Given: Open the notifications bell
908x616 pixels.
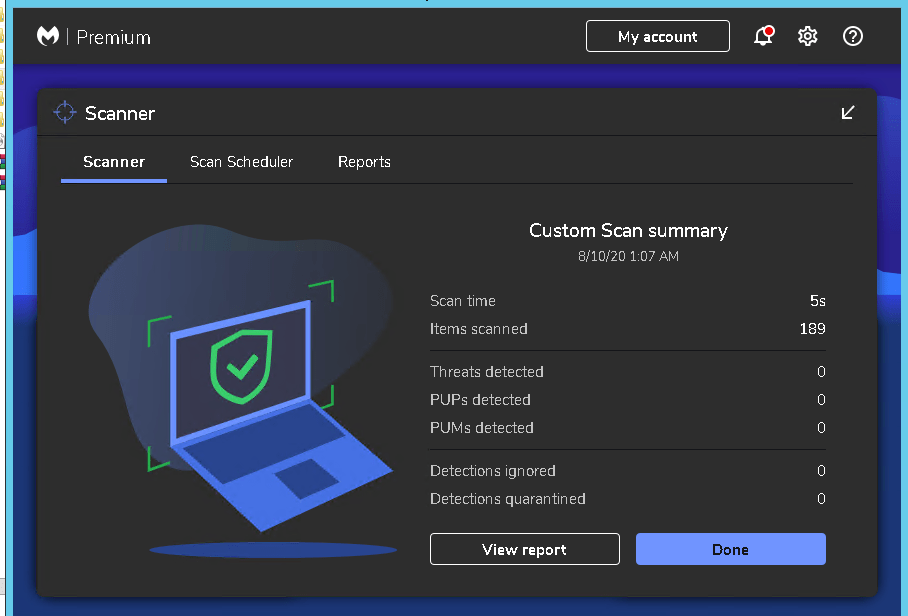Looking at the screenshot, I should coord(763,37).
